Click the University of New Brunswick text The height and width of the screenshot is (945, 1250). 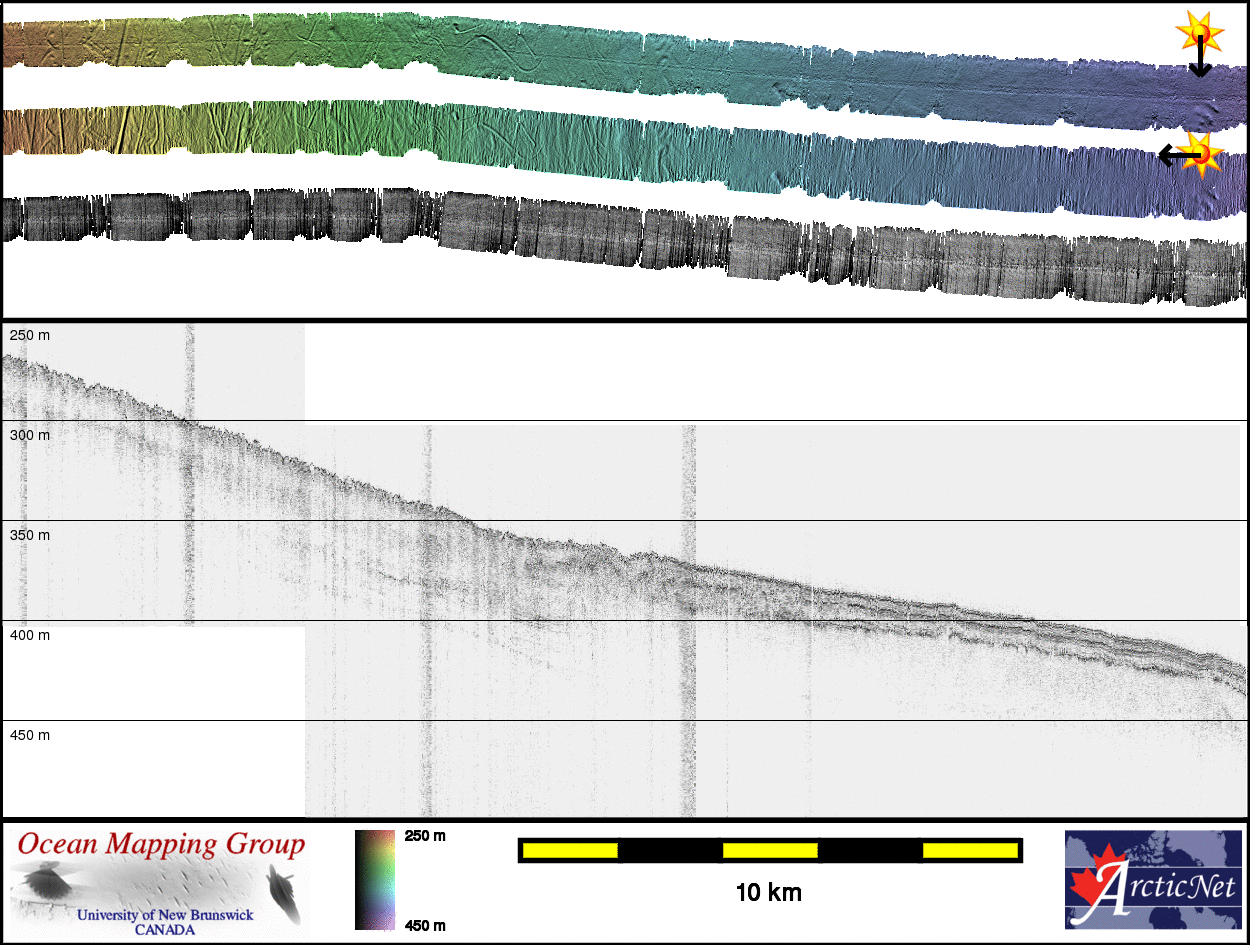click(165, 915)
